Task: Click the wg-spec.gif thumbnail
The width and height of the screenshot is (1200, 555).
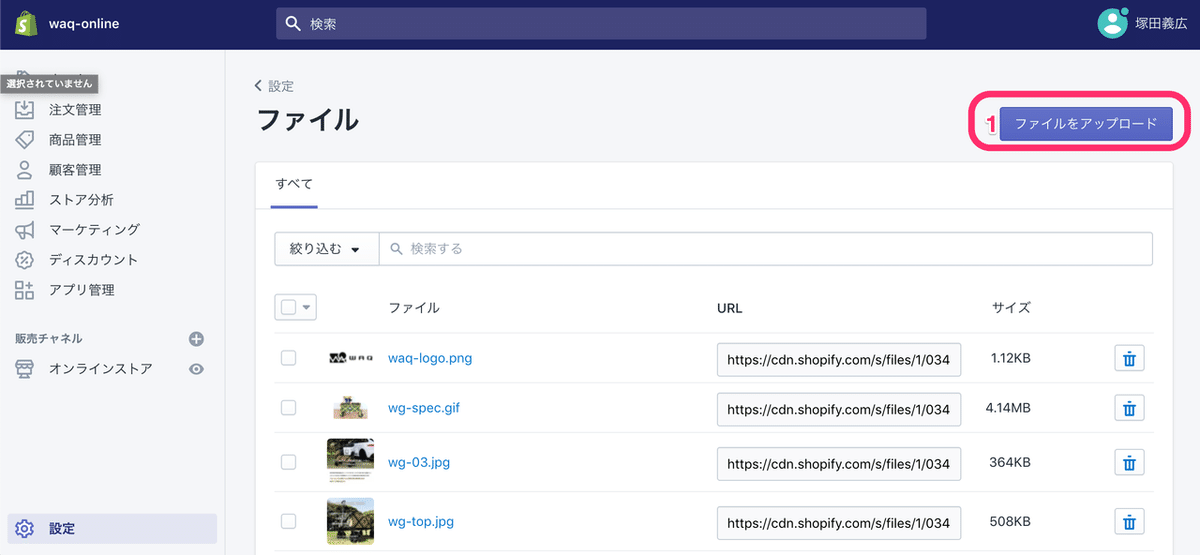Action: pyautogui.click(x=350, y=408)
